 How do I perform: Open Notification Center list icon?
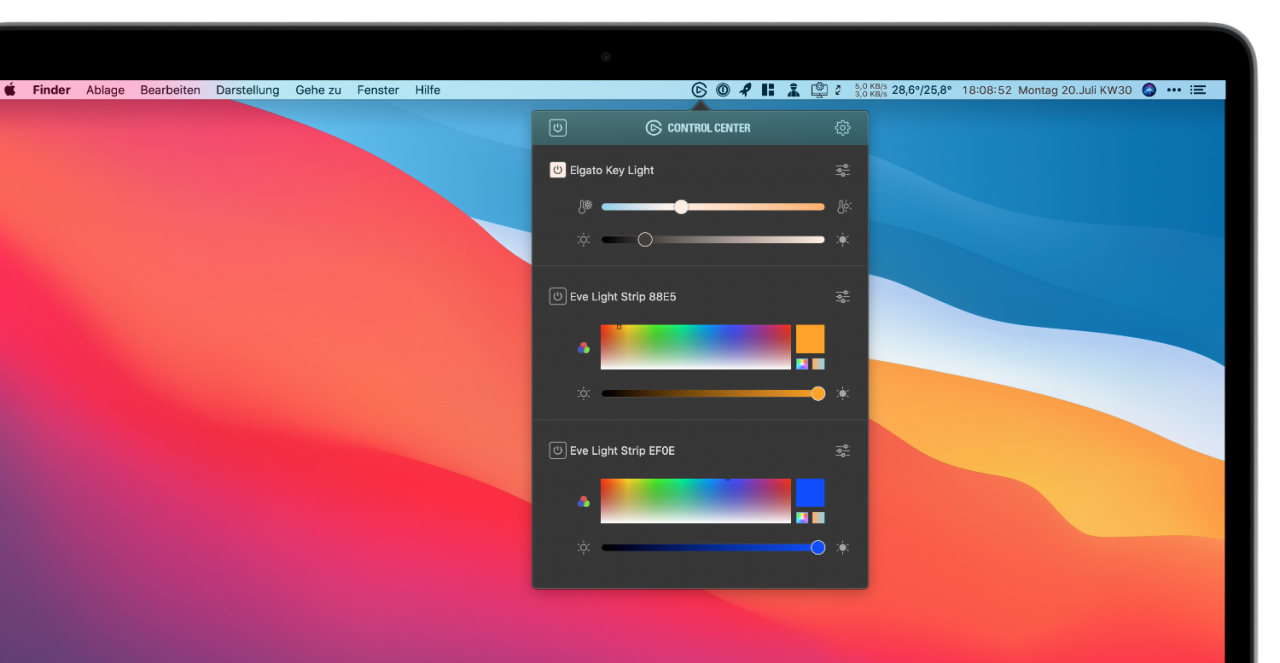1198,90
